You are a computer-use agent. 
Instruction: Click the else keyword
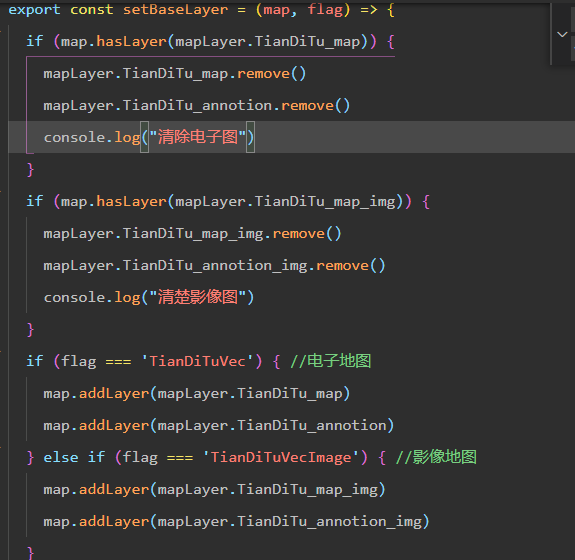[x=61, y=458]
